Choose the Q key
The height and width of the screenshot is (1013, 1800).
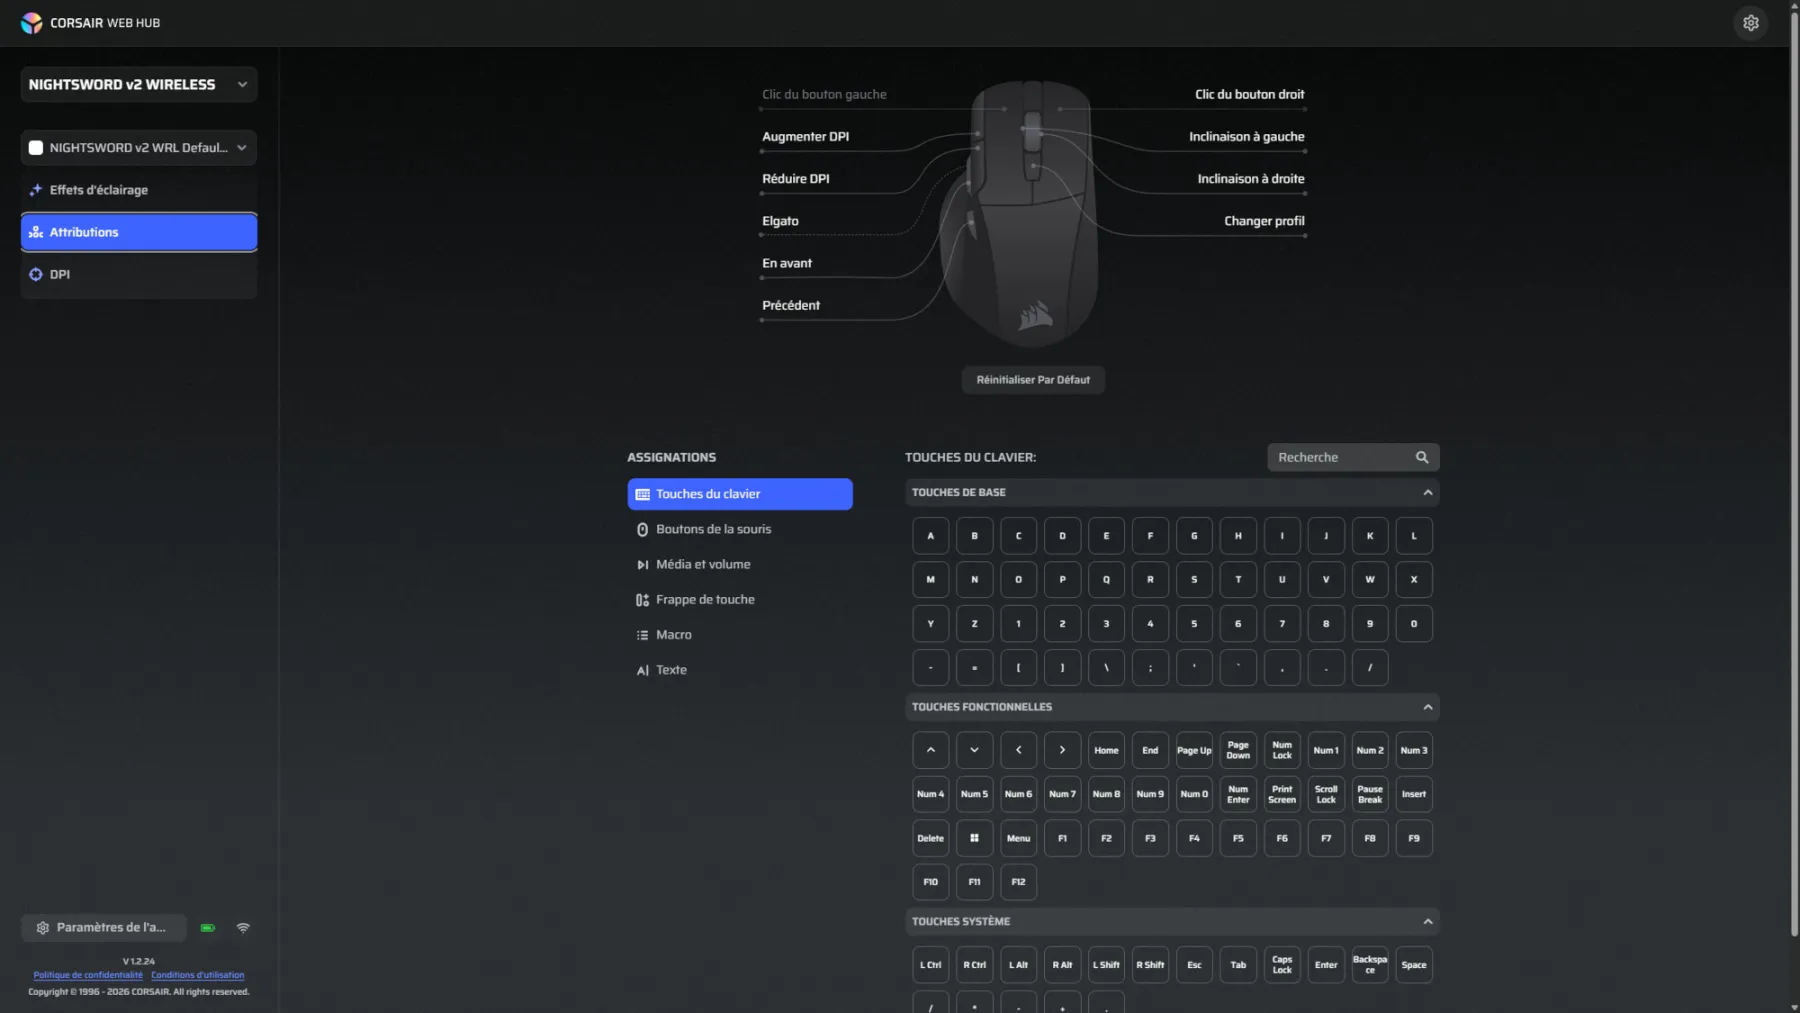(1106, 580)
